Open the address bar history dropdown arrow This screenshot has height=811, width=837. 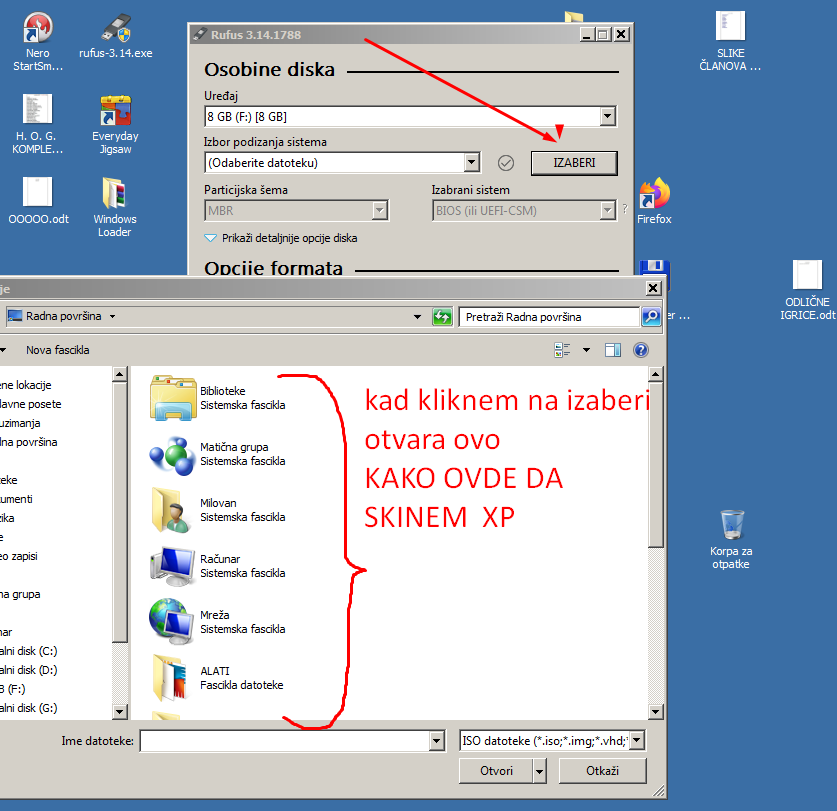coord(417,317)
